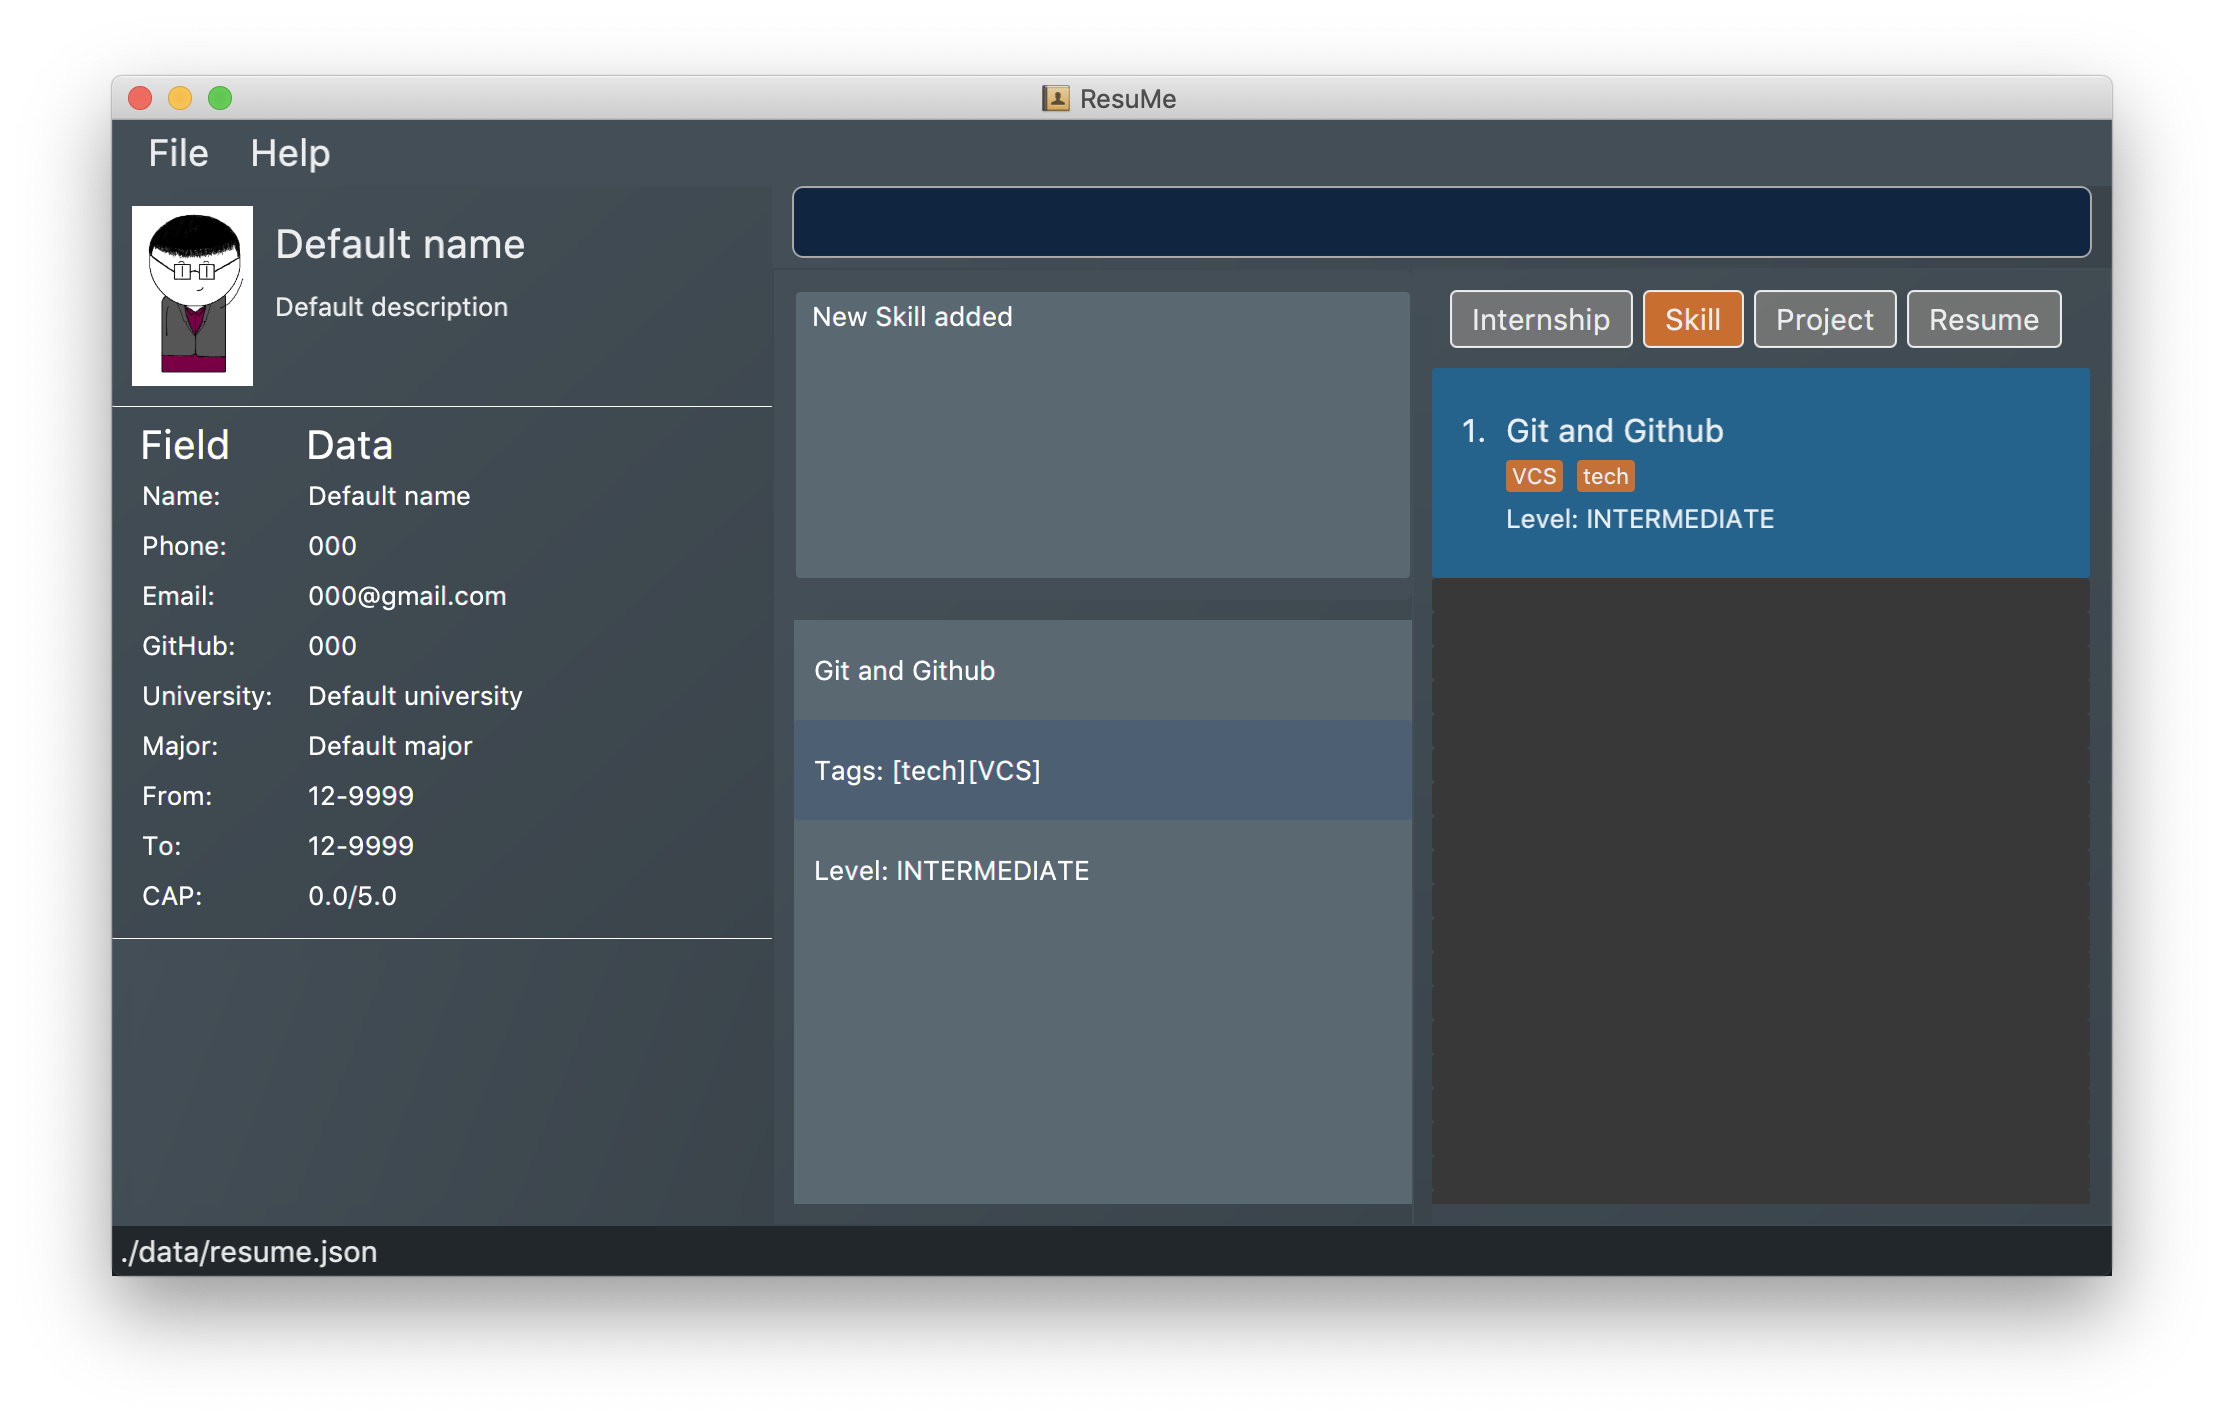
Task: Click the search input field
Action: (1439, 221)
